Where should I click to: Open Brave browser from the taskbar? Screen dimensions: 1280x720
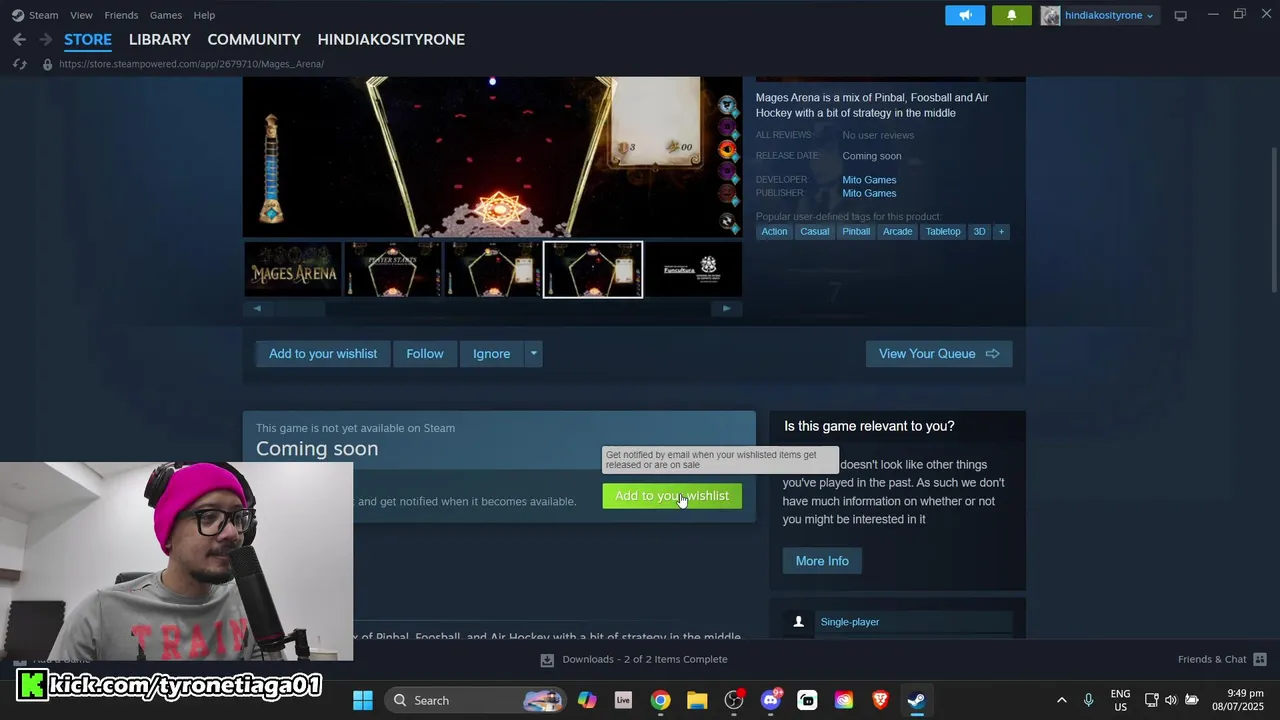880,700
